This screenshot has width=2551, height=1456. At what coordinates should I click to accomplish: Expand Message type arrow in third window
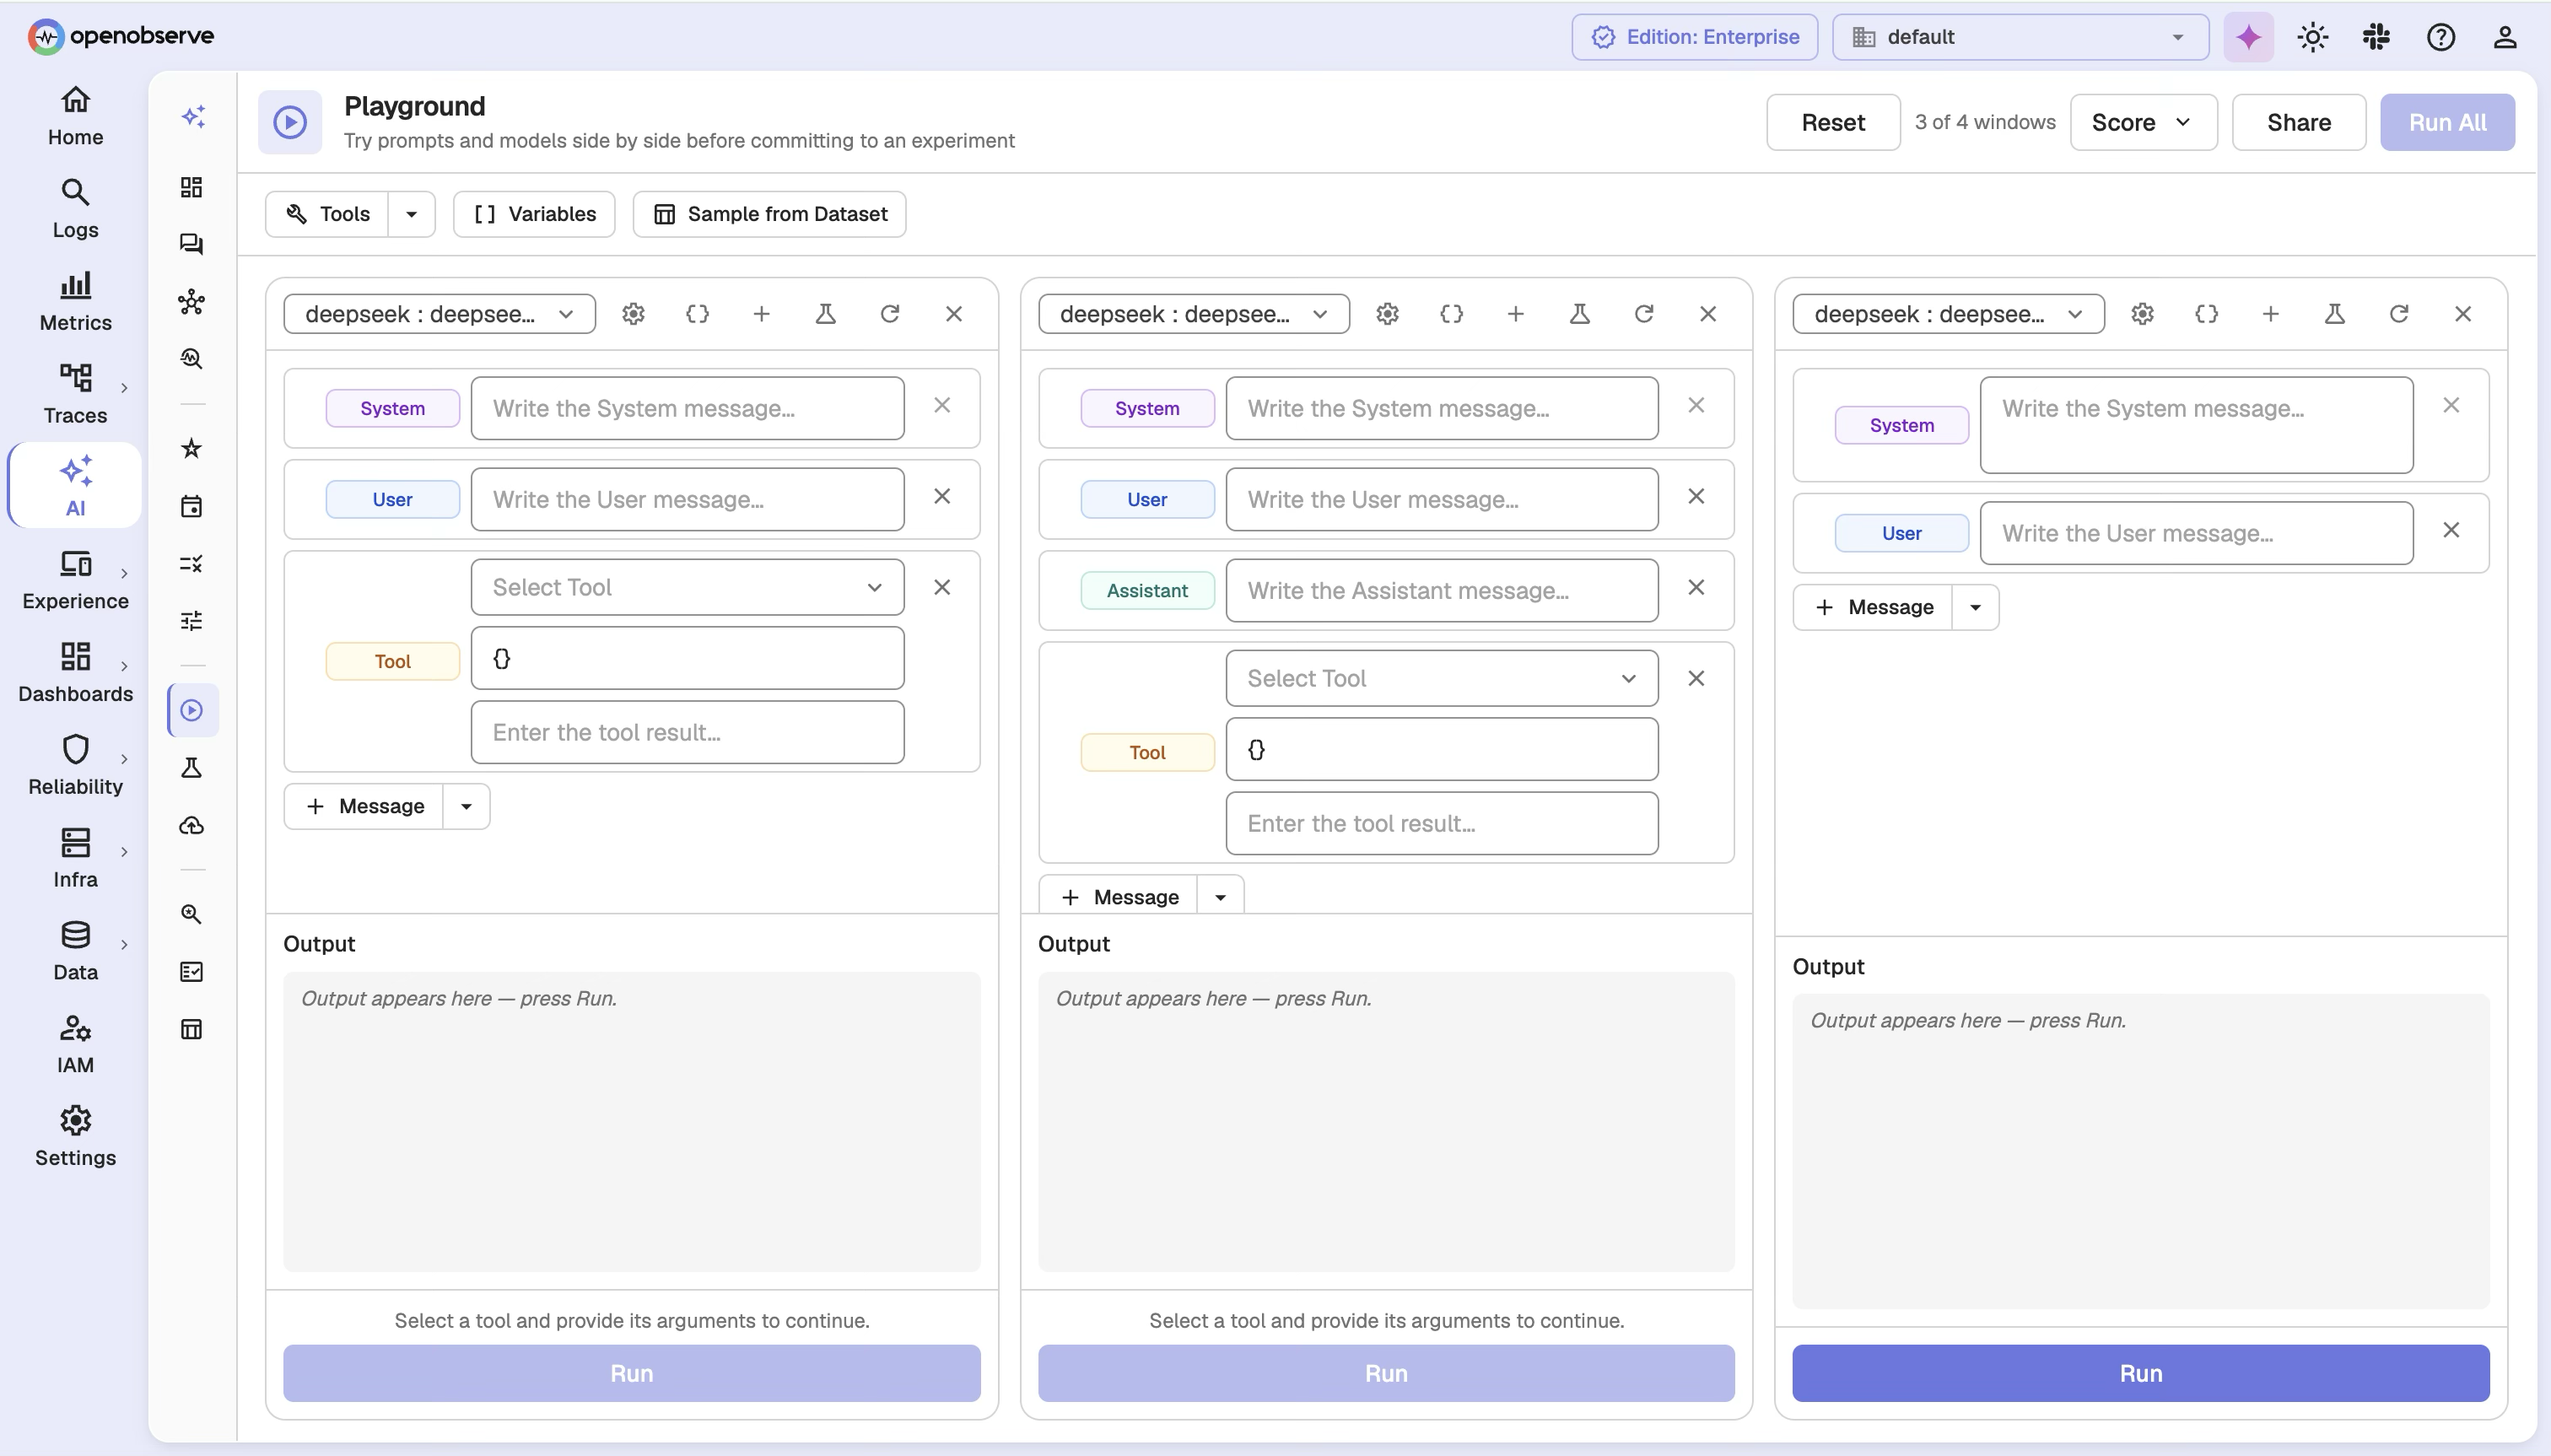(x=1975, y=607)
